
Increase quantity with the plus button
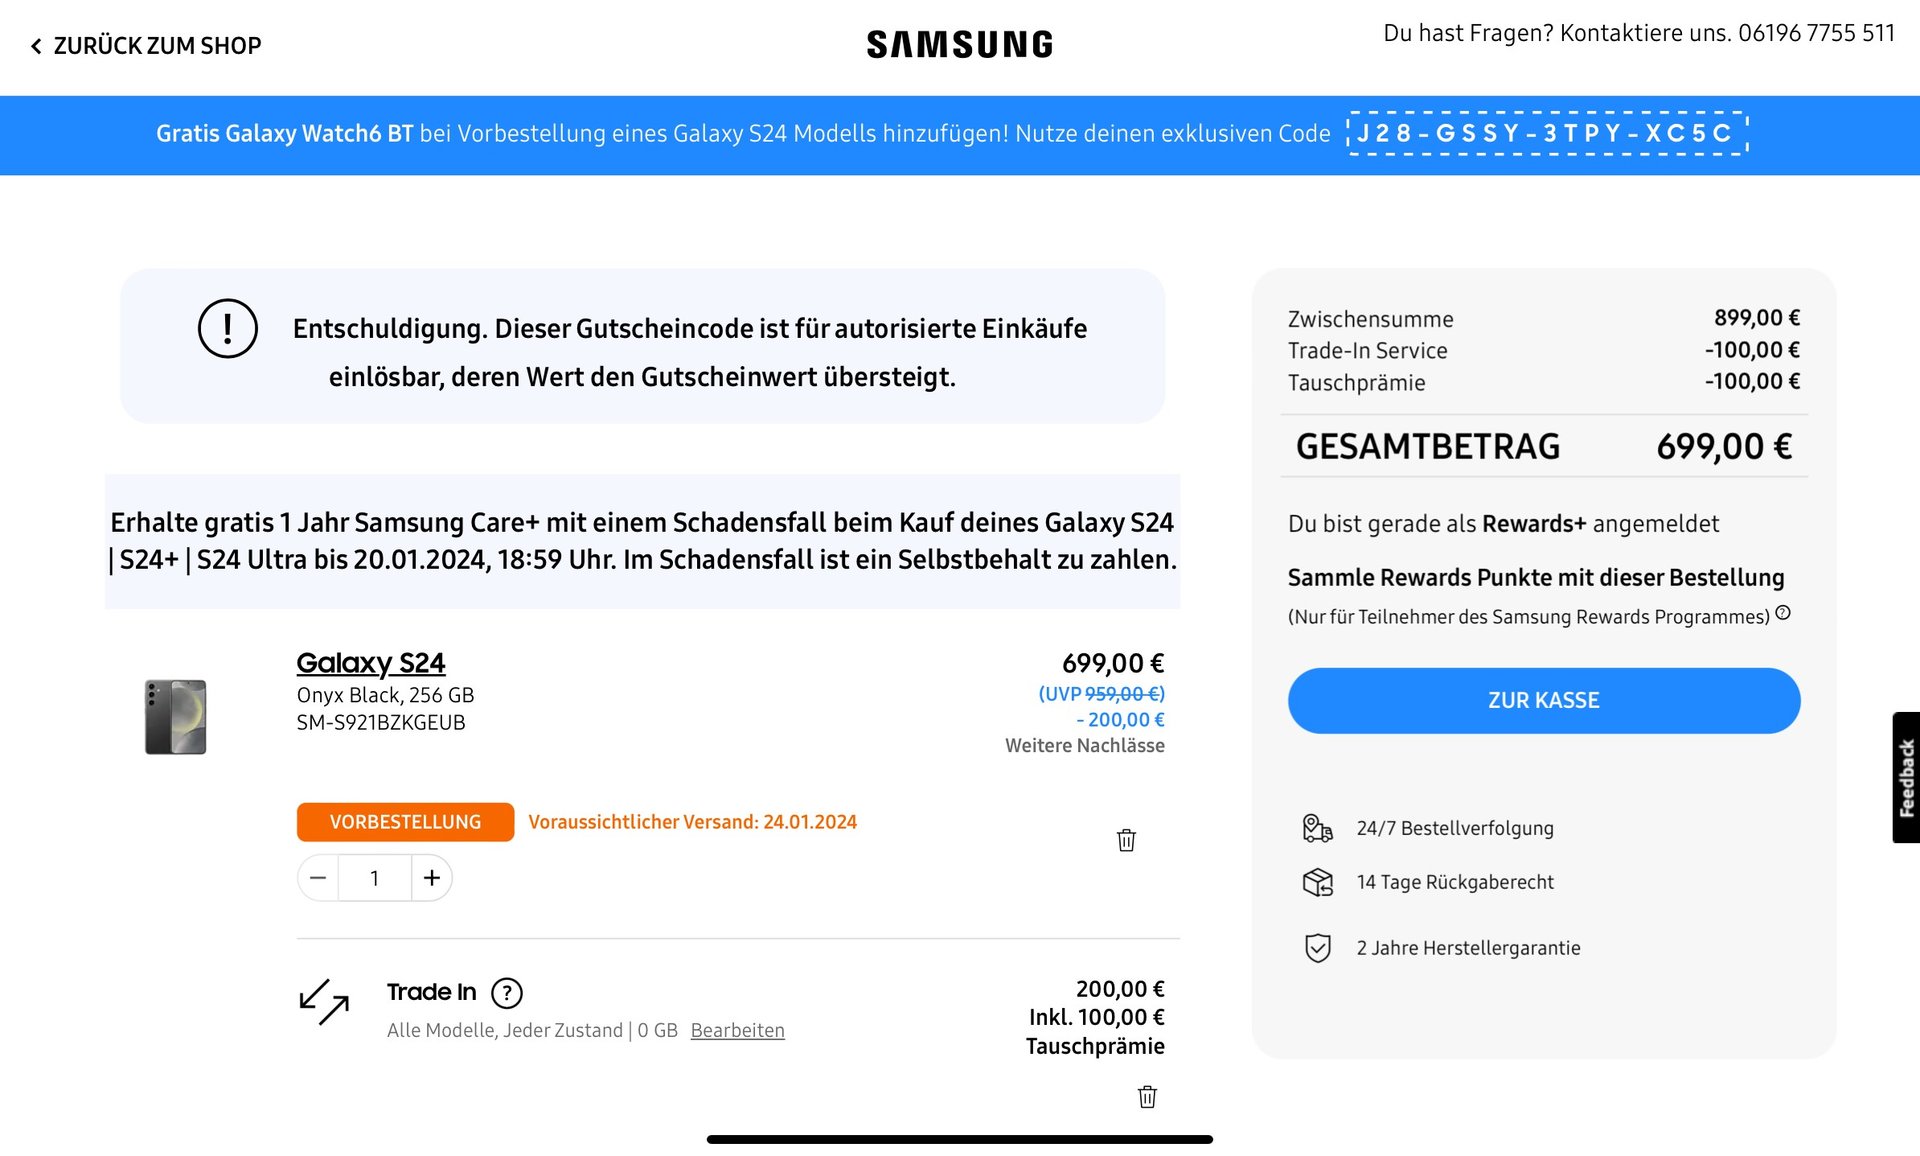pyautogui.click(x=432, y=878)
